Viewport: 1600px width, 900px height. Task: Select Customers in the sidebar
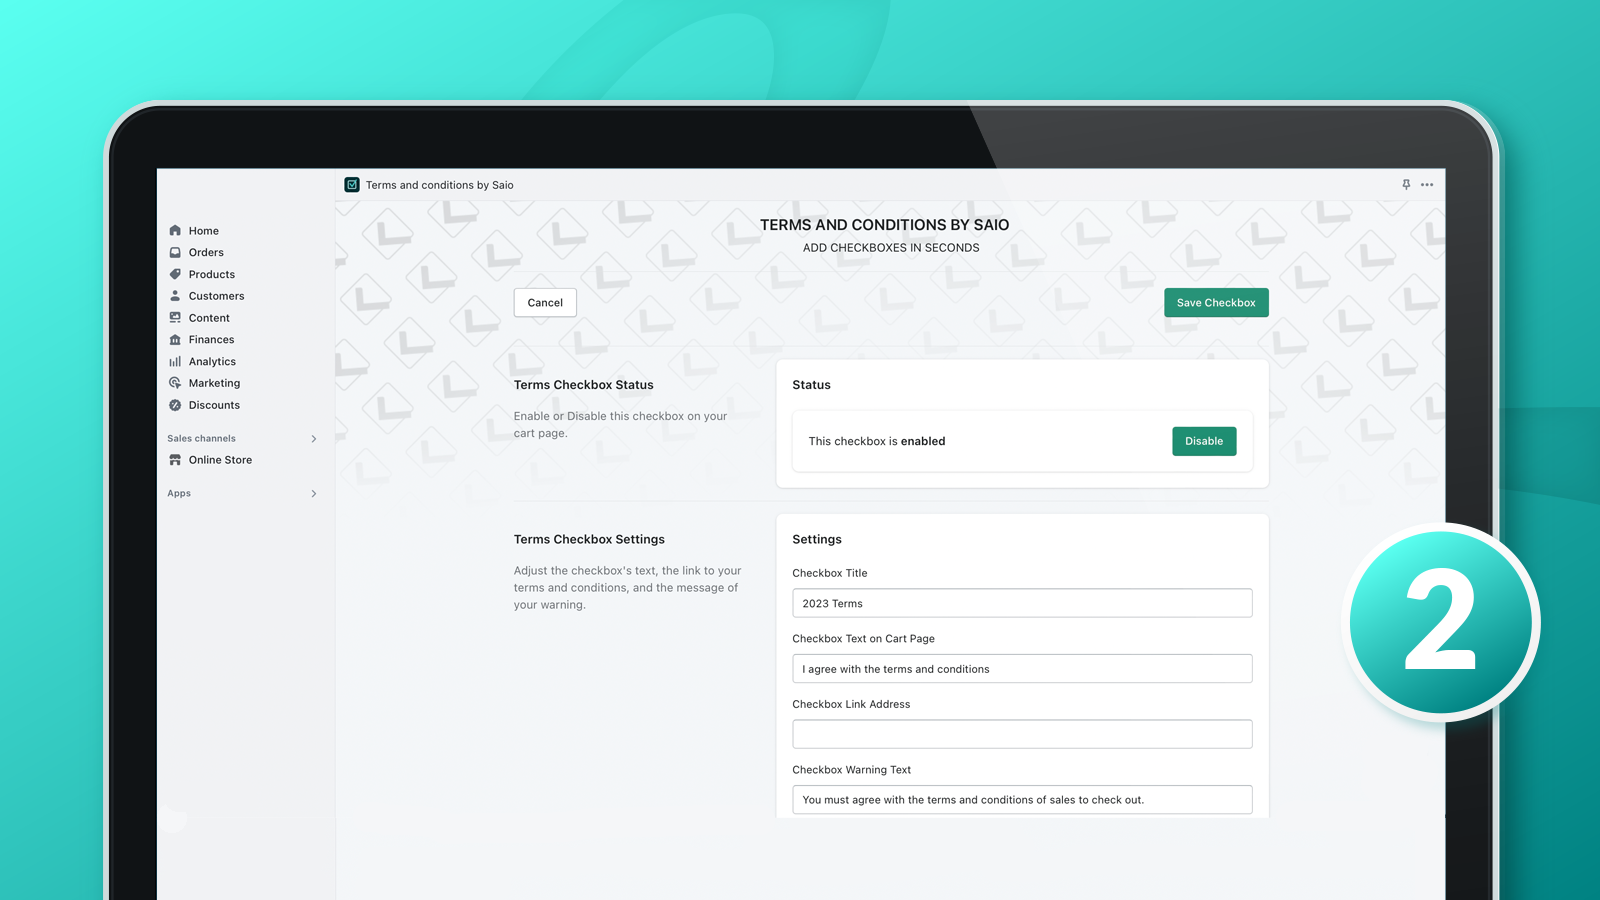[x=216, y=297]
